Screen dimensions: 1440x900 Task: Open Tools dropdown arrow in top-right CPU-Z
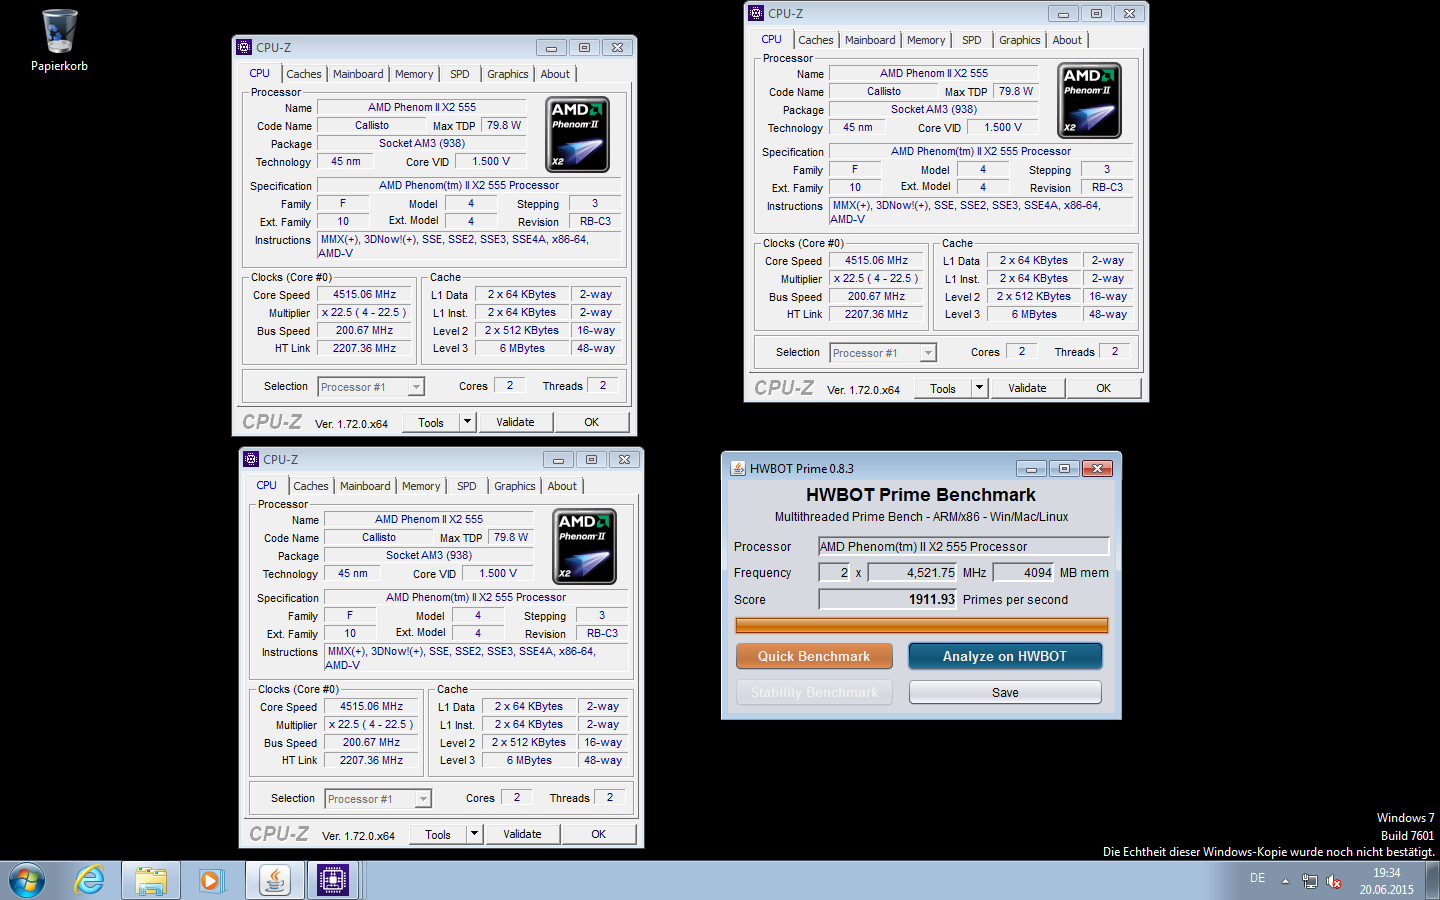pos(979,388)
